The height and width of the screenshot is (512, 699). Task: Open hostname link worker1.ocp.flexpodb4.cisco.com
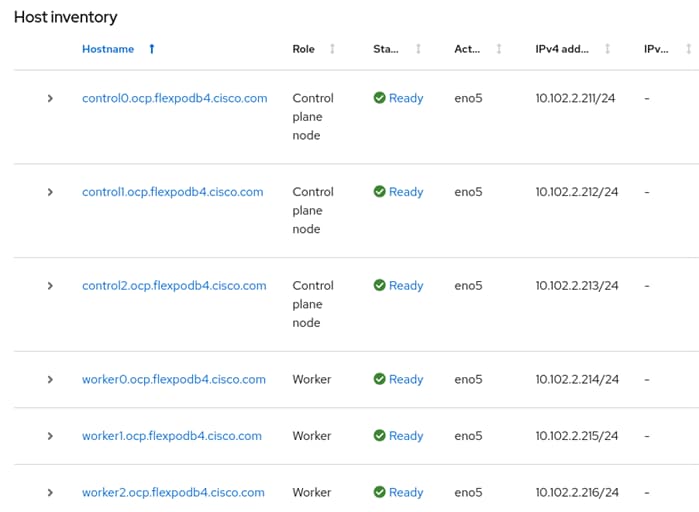coord(172,436)
